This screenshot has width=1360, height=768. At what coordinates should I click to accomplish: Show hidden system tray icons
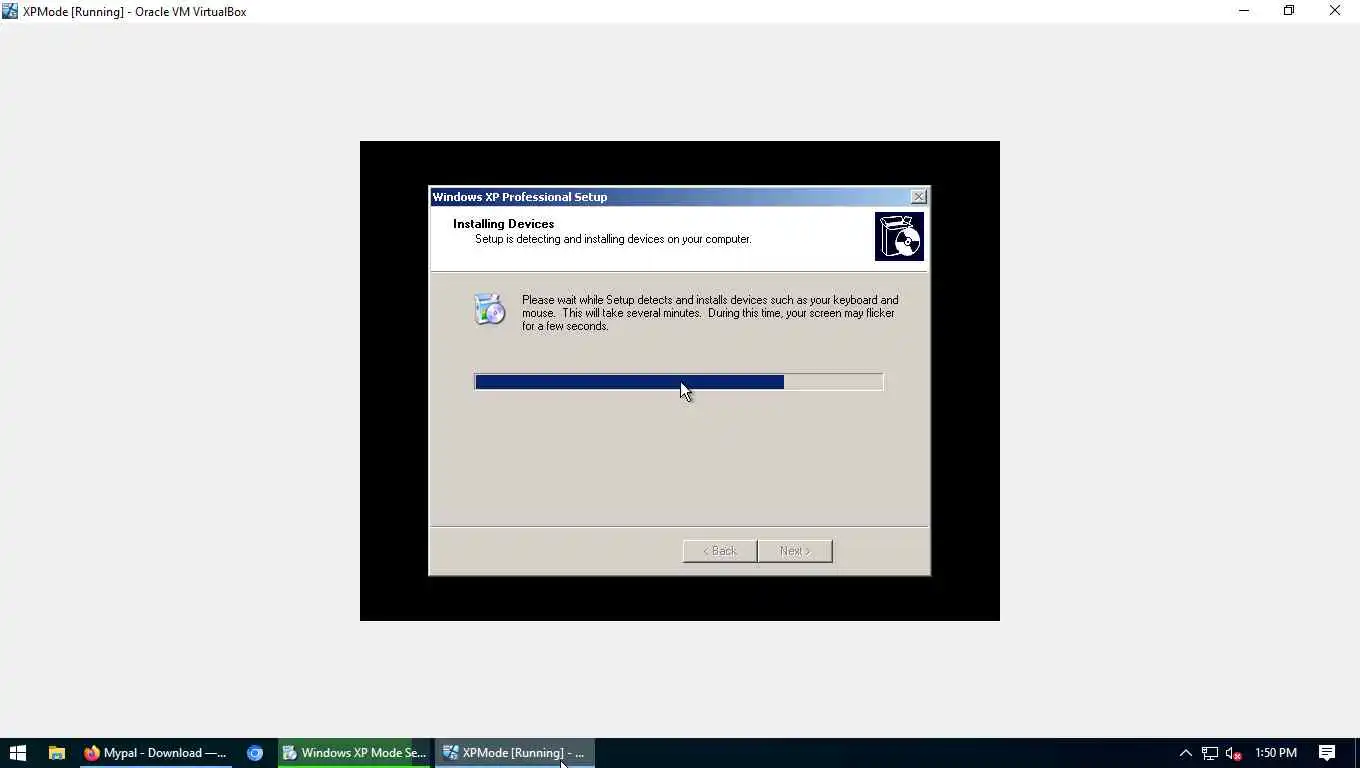[x=1186, y=753]
